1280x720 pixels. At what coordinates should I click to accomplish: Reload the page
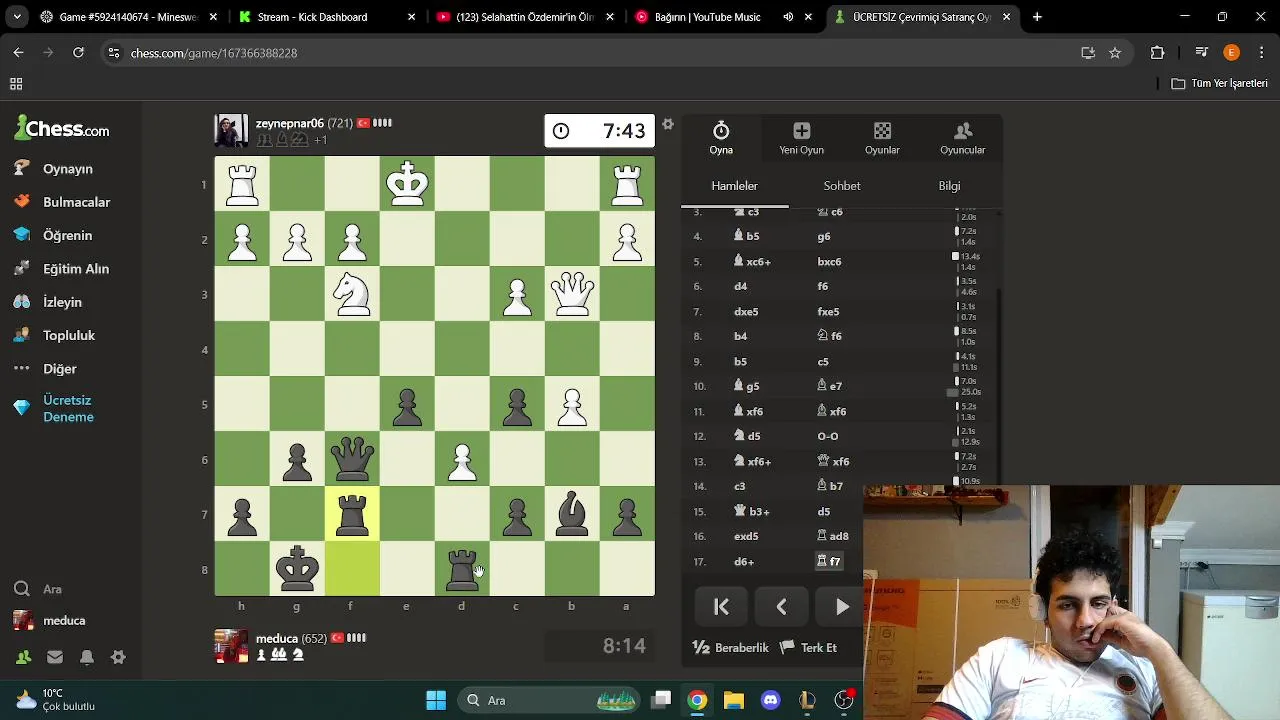click(78, 53)
